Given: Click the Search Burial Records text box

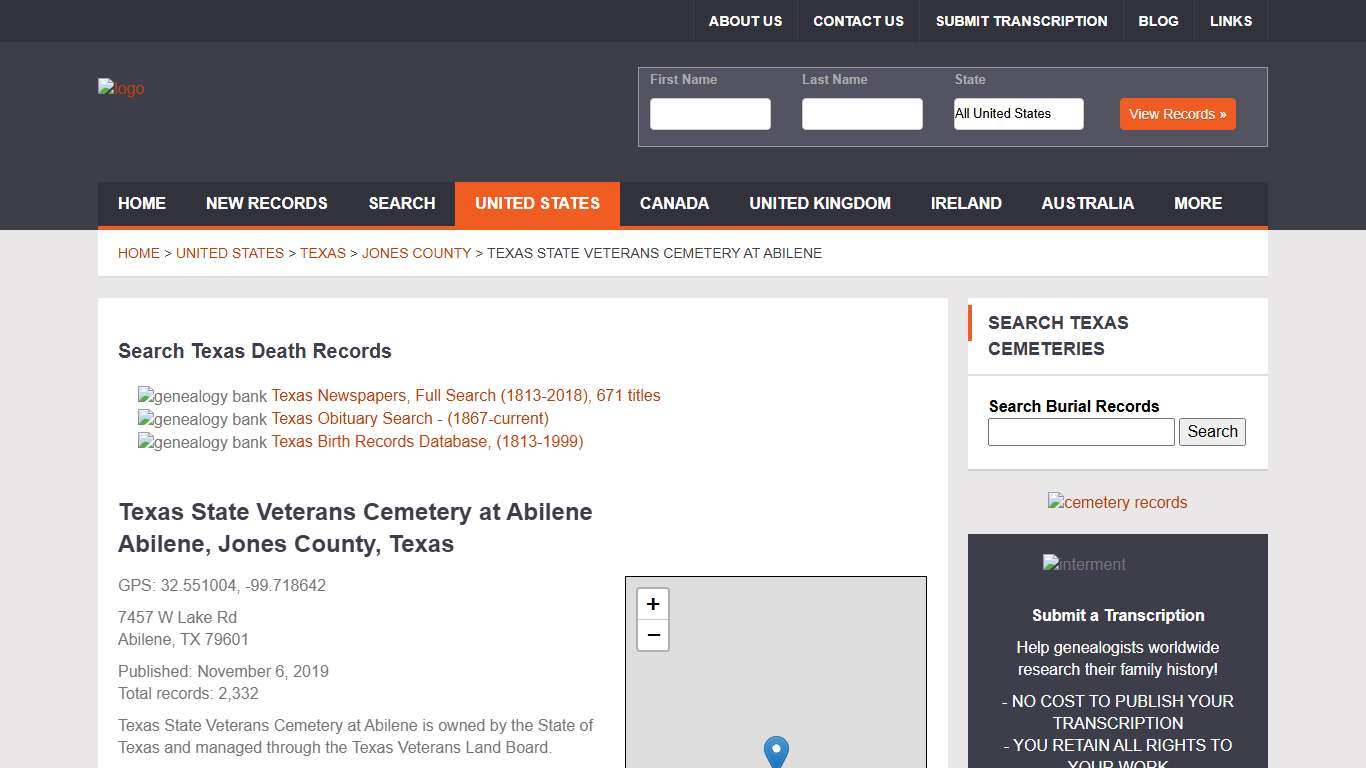Looking at the screenshot, I should (1080, 431).
